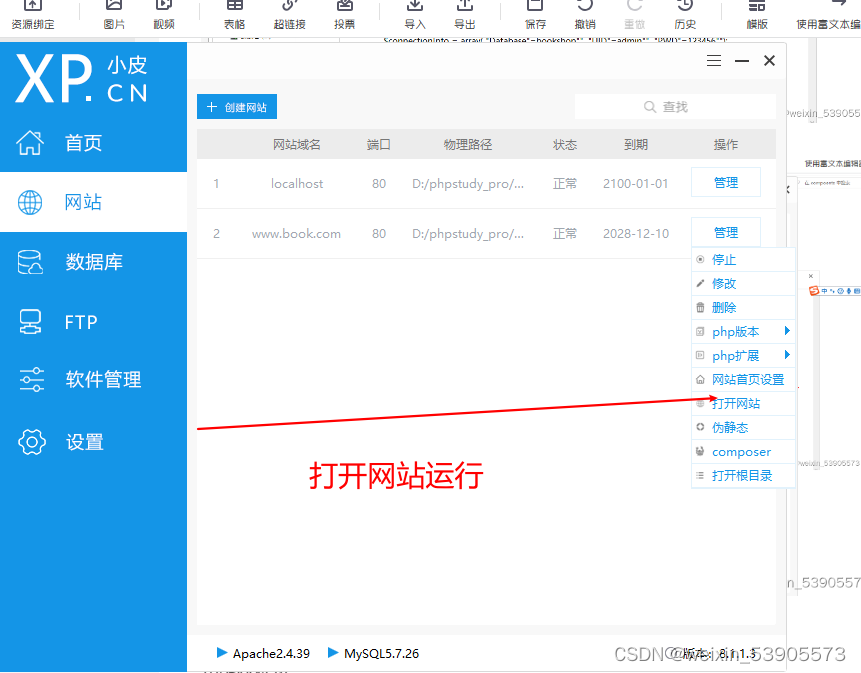
Task: Select 停止 from the context menu
Action: tap(743, 260)
